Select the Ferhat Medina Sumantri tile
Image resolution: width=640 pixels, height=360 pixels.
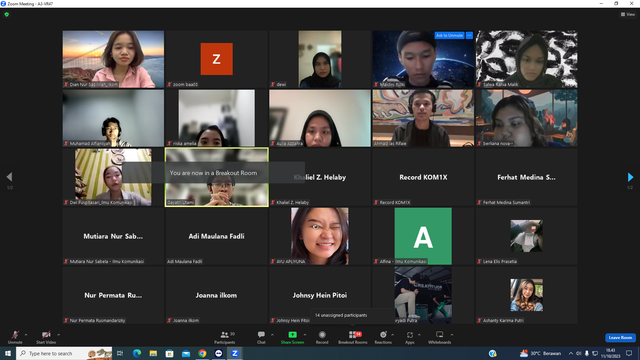(527, 177)
